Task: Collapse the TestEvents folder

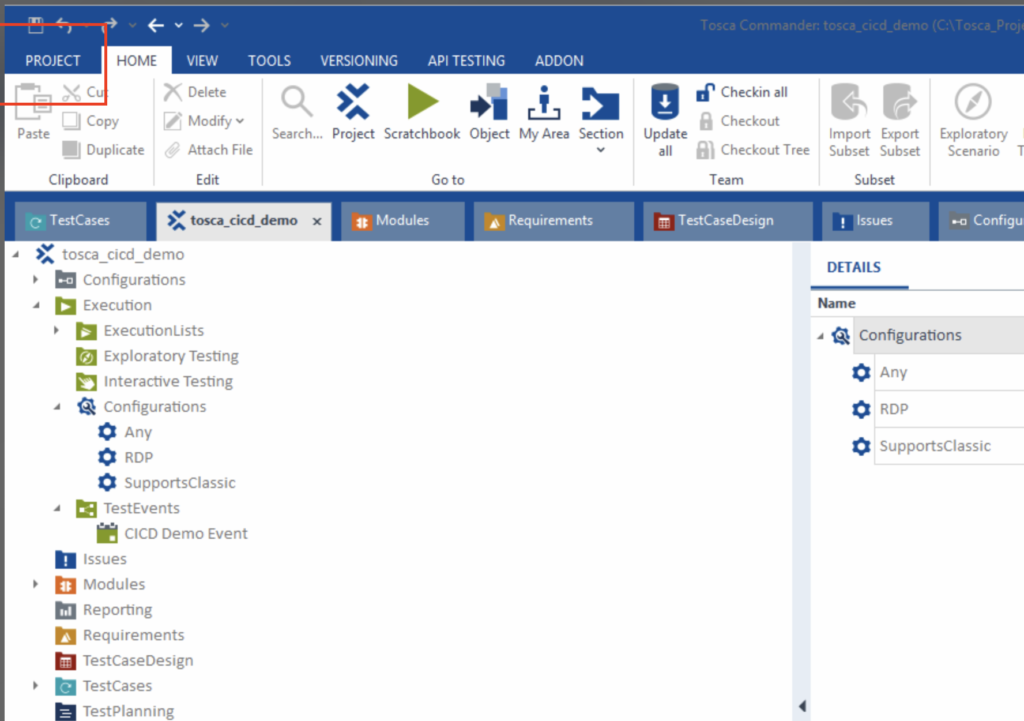Action: [57, 508]
